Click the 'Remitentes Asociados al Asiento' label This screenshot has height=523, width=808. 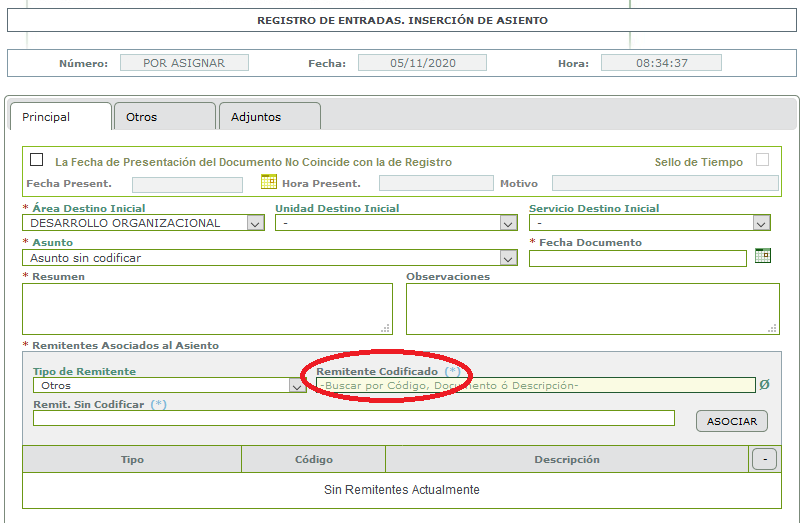(x=125, y=345)
